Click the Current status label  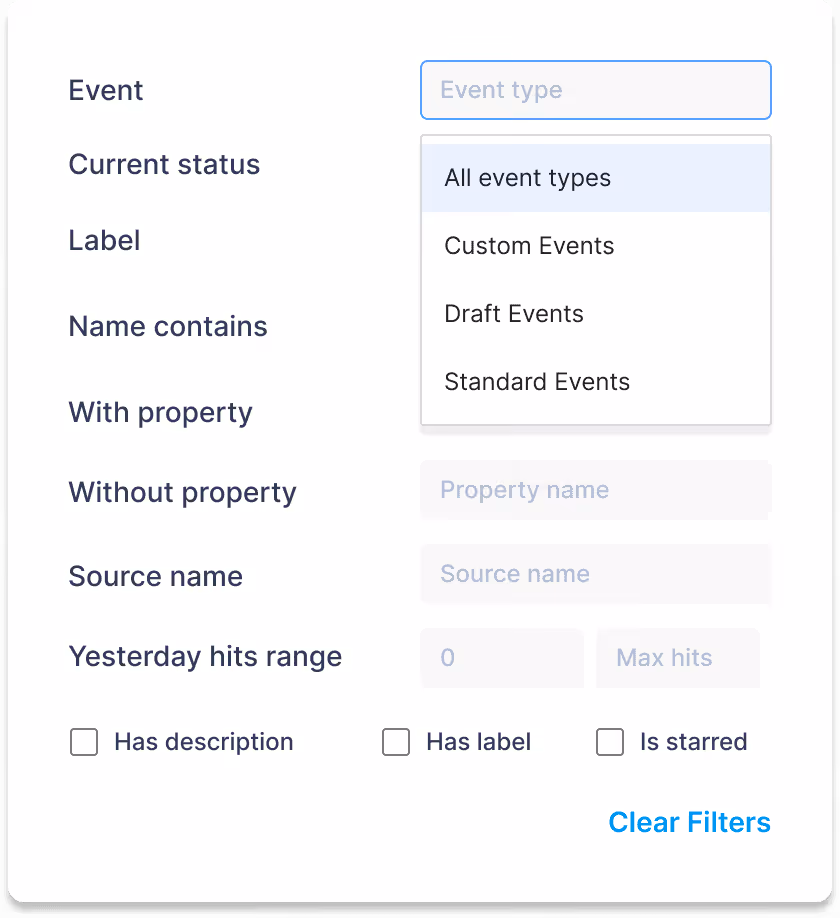point(163,164)
